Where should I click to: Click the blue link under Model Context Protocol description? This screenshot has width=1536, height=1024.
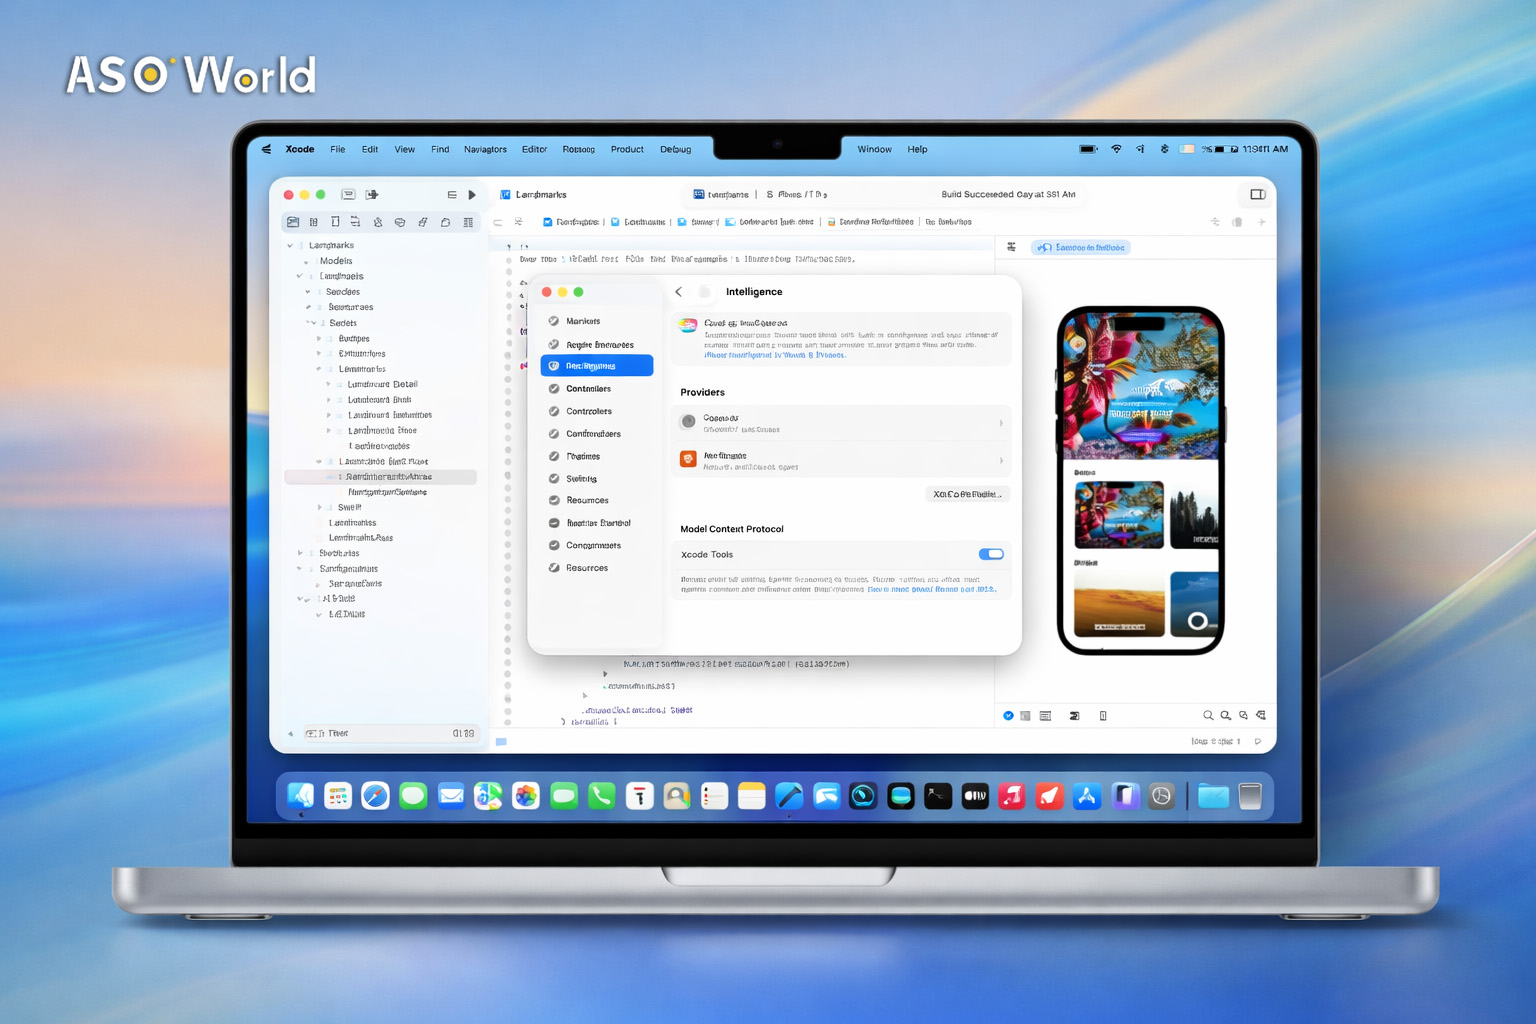930,589
